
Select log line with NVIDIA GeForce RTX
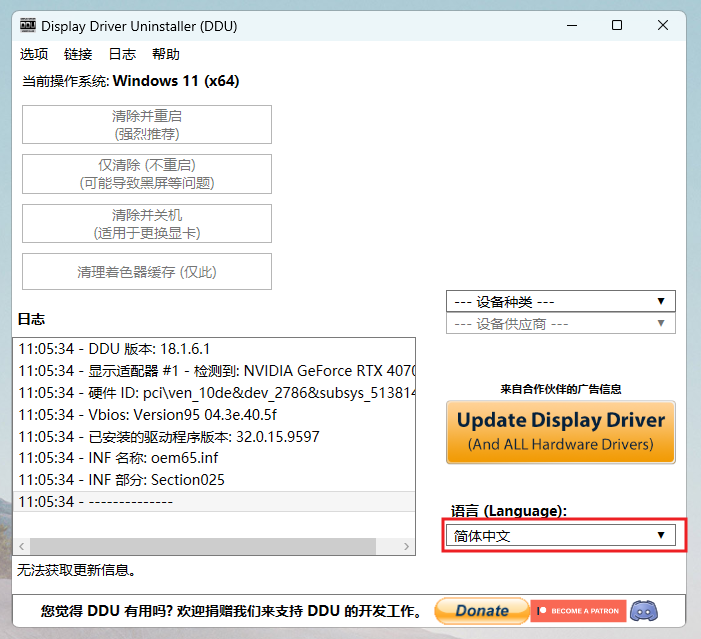pyautogui.click(x=214, y=371)
